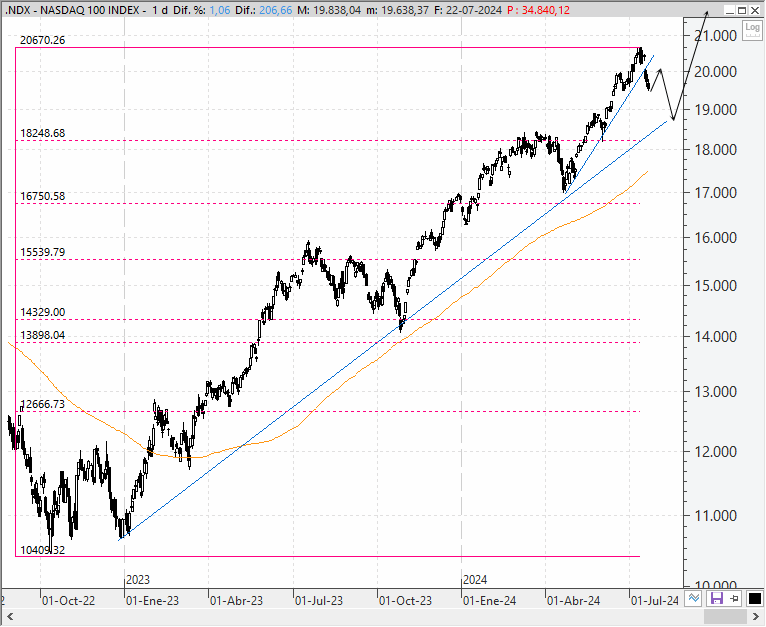
Task: Minimize the NDX chart window
Action: pos(729,10)
